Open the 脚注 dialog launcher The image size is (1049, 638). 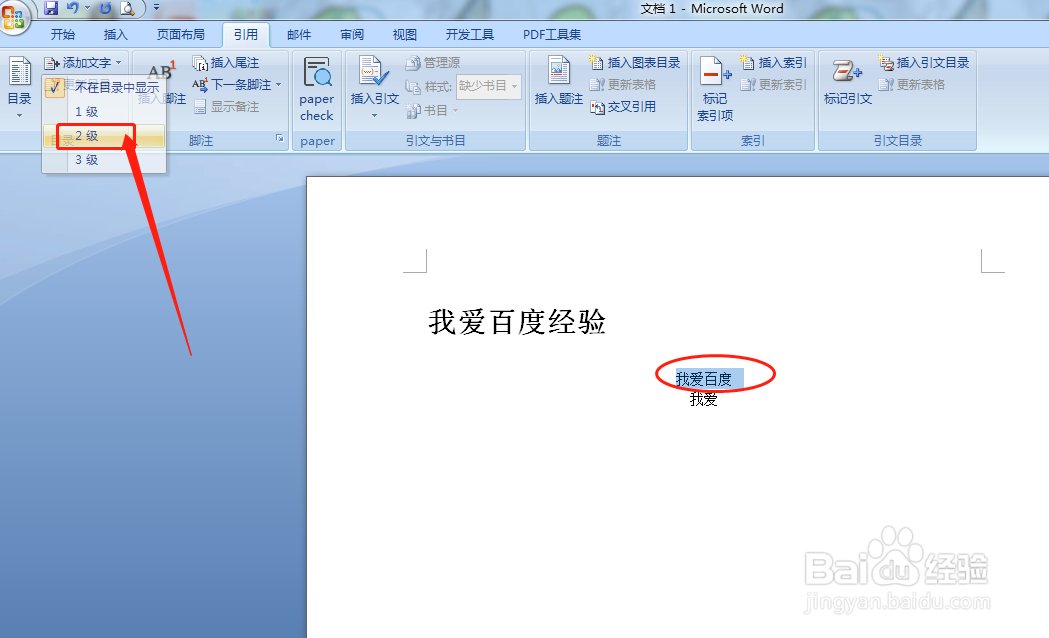pos(280,138)
